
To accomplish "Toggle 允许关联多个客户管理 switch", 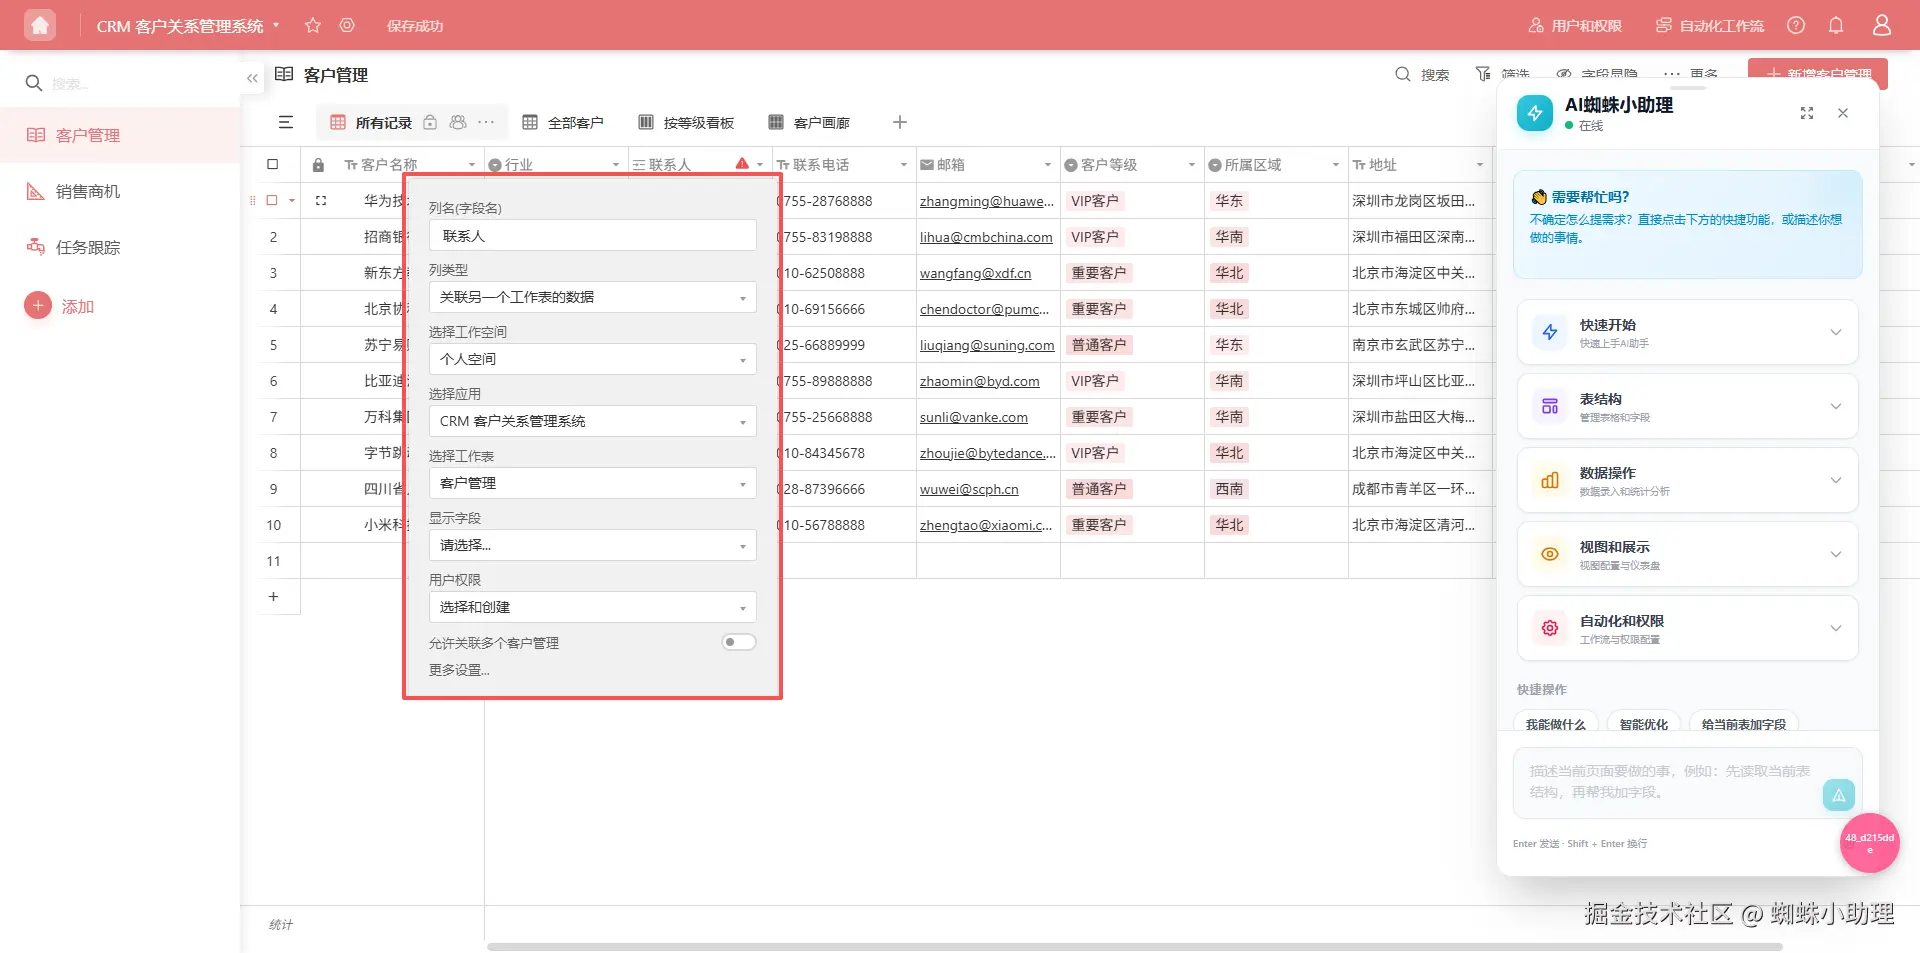I will pyautogui.click(x=739, y=642).
